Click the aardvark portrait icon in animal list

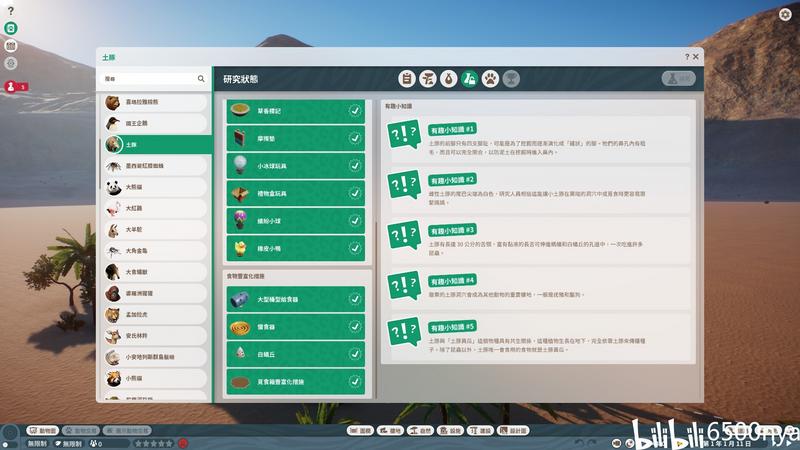(113, 144)
